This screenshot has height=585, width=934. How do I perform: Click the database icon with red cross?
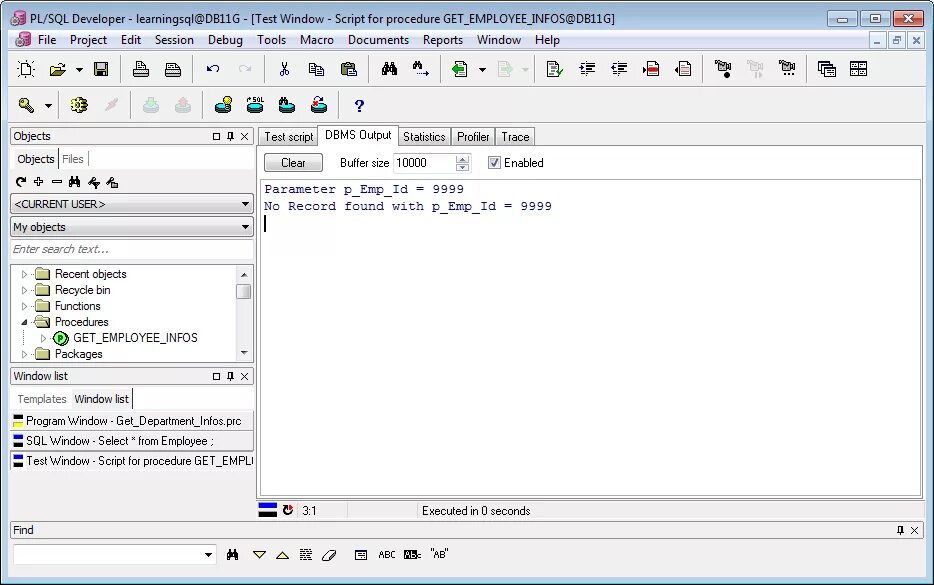[x=319, y=105]
